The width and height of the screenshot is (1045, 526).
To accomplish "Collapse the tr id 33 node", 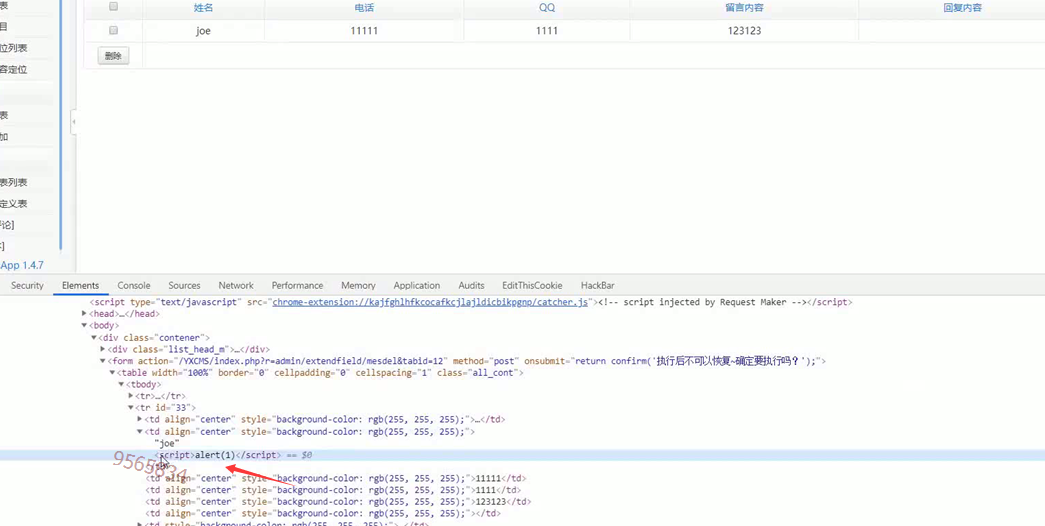I will coord(131,407).
